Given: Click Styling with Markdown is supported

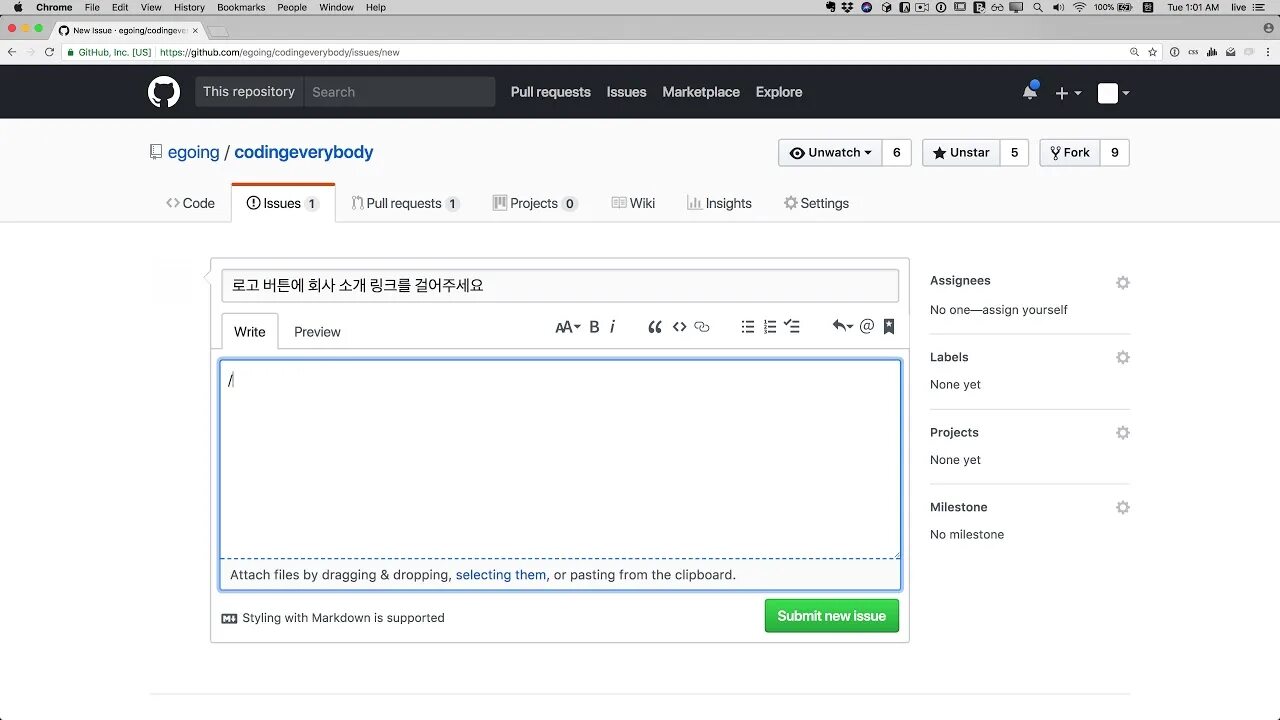Looking at the screenshot, I should [343, 618].
